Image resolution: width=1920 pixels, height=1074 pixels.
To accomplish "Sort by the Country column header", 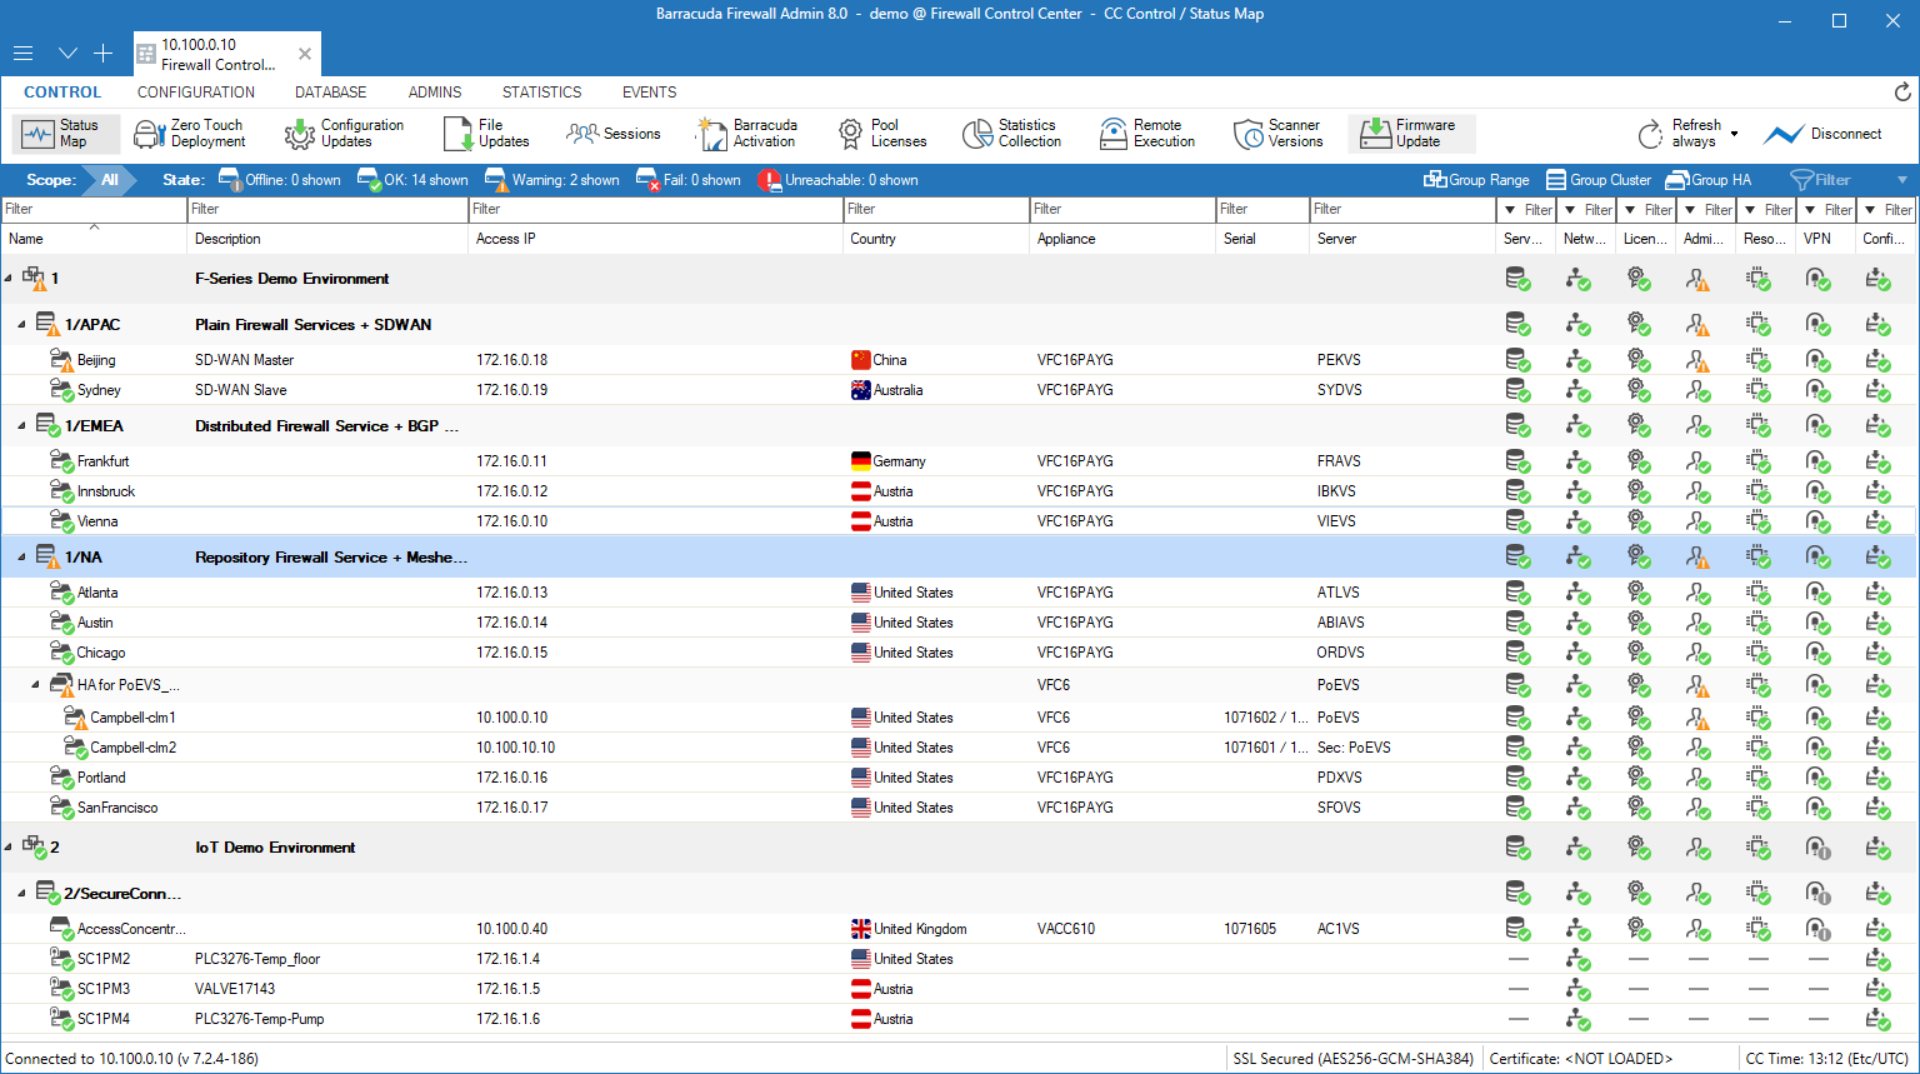I will [x=936, y=239].
